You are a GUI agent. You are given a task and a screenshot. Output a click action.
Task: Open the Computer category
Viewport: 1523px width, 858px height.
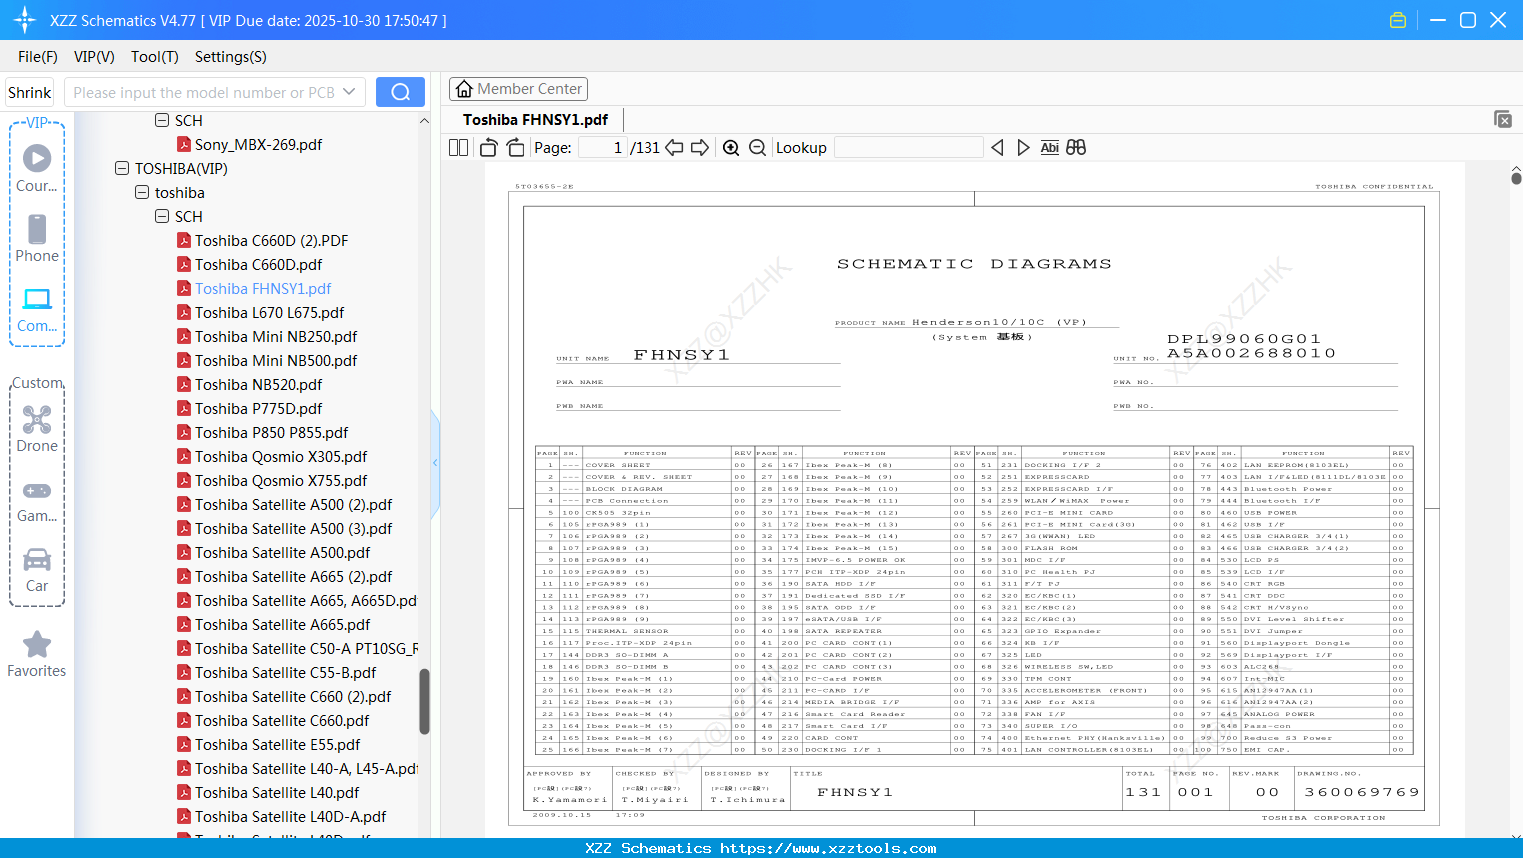(37, 309)
